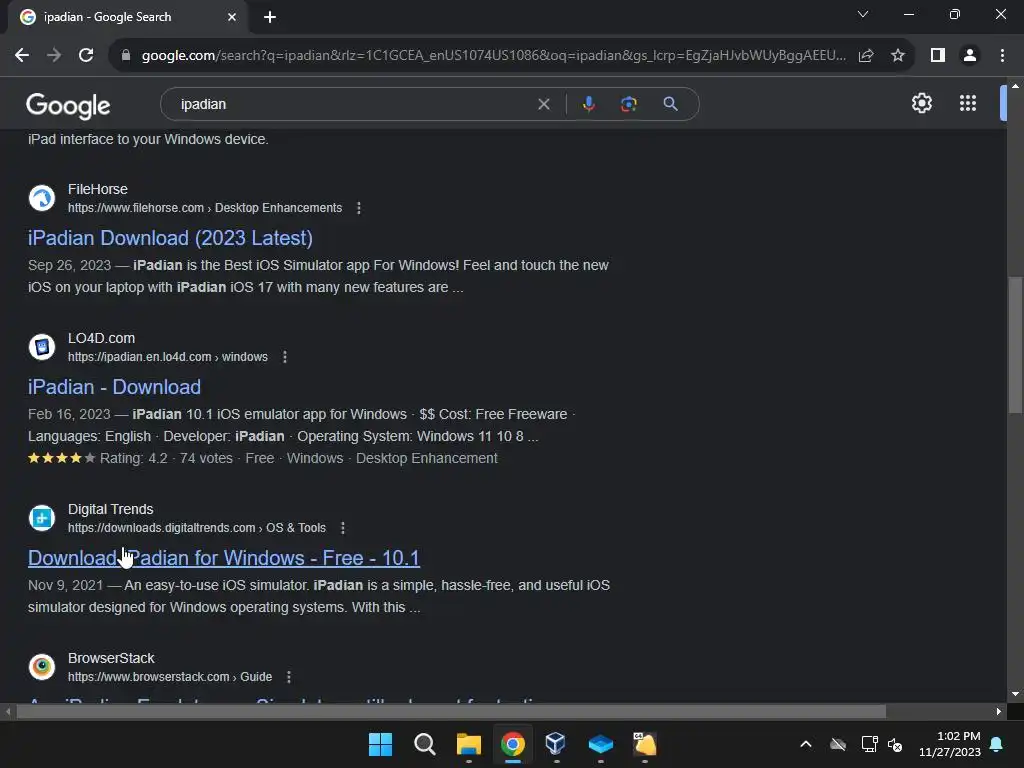Click the ipadian.en.lo4d.com URL breadcrumb
Screen dimensions: 1024x768
[x=168, y=357]
